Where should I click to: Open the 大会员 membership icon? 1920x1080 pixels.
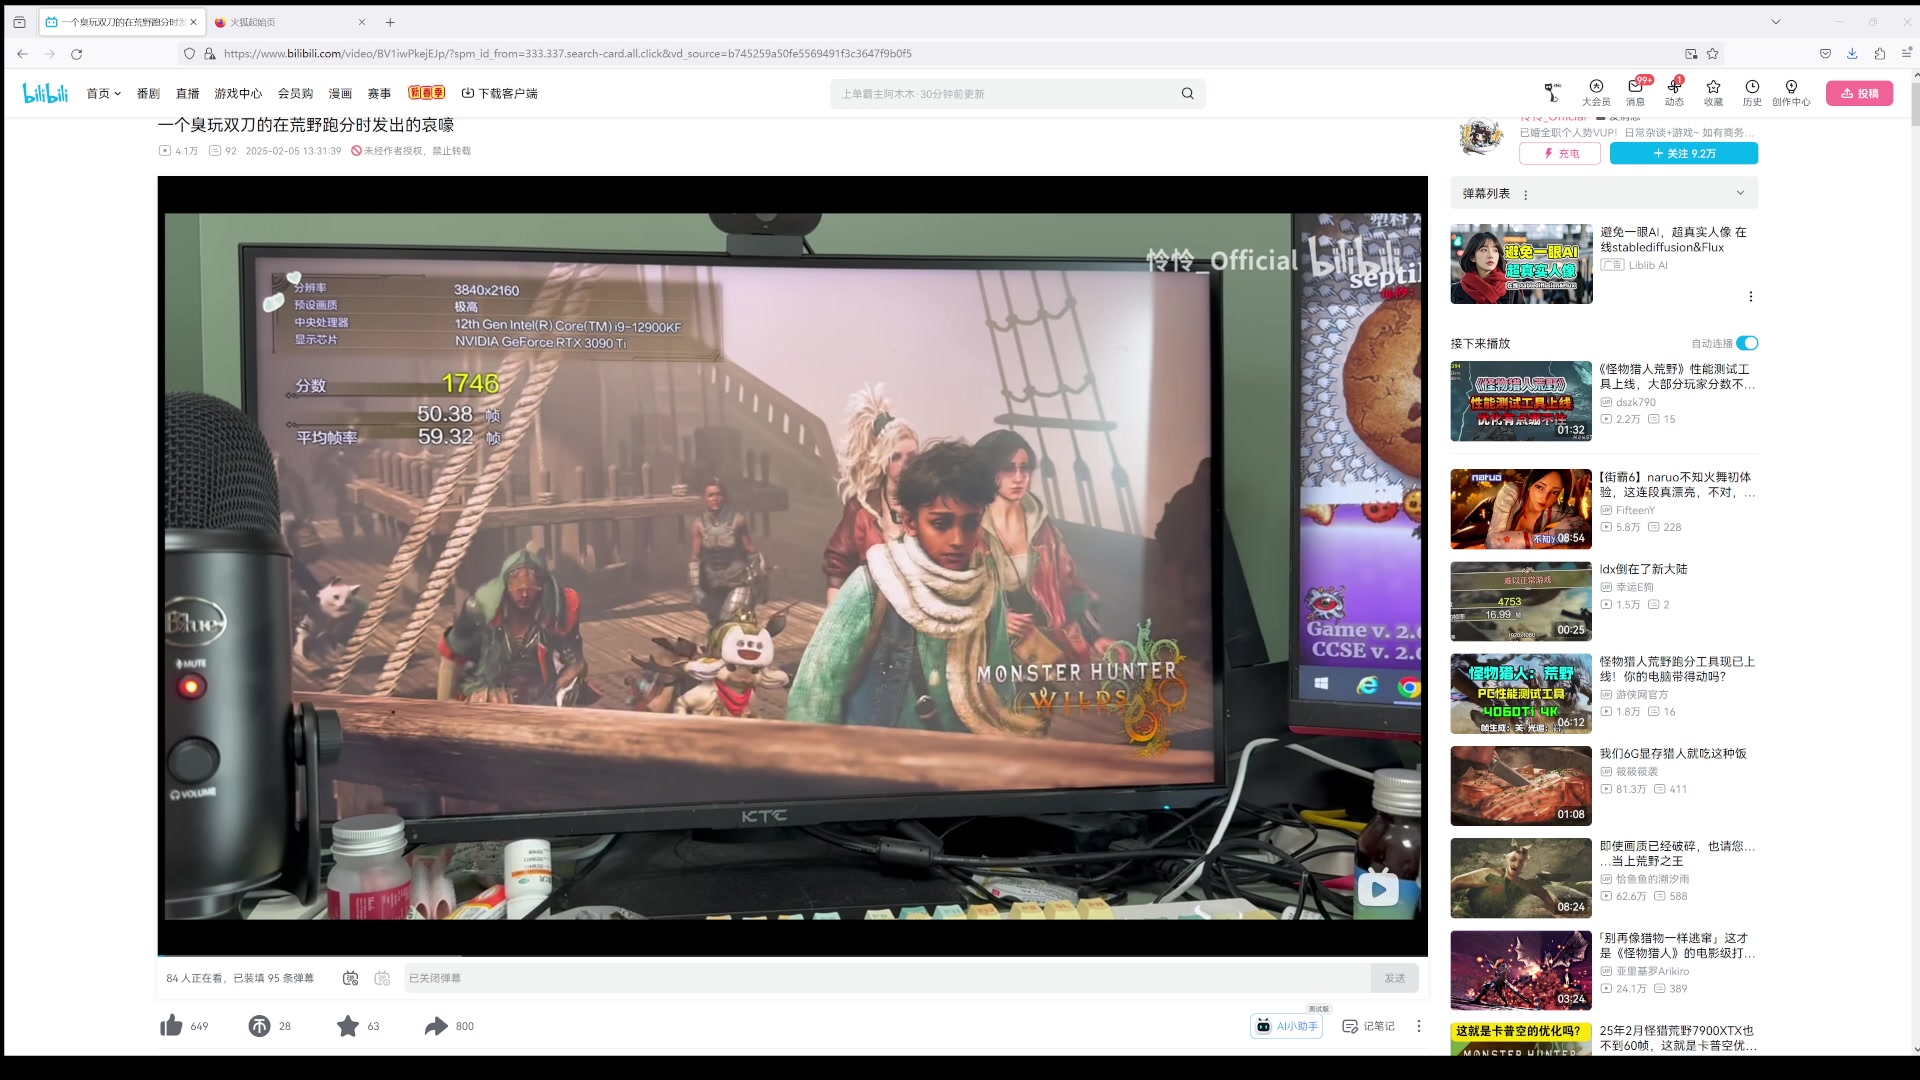1596,93
